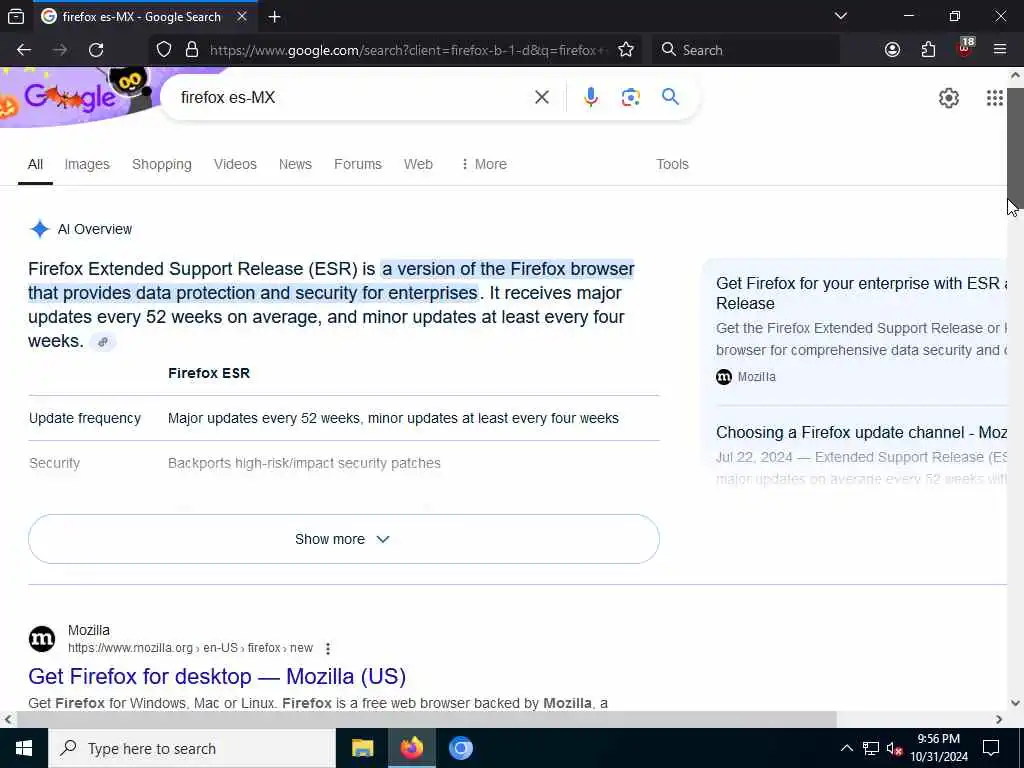Screen dimensions: 1024x768
Task: Open the network tray icon
Action: click(x=871, y=748)
